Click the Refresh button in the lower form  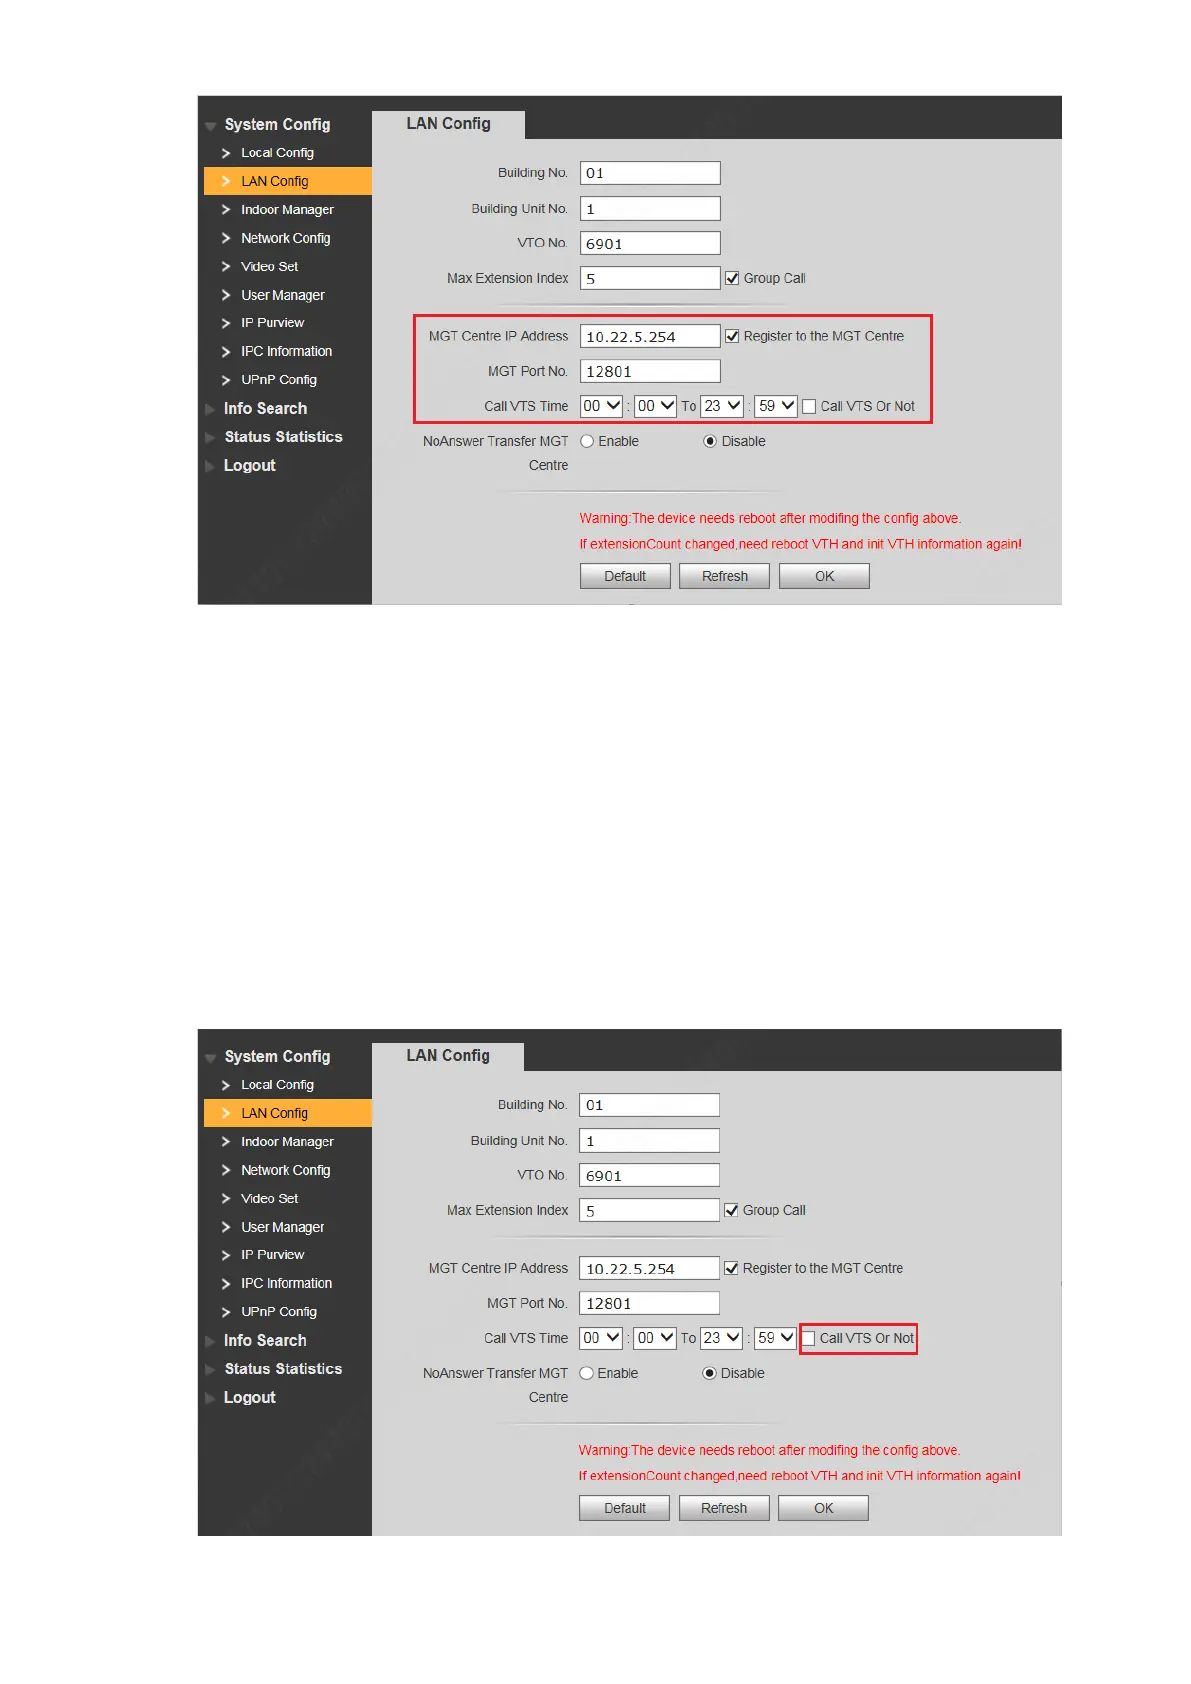pyautogui.click(x=723, y=1508)
